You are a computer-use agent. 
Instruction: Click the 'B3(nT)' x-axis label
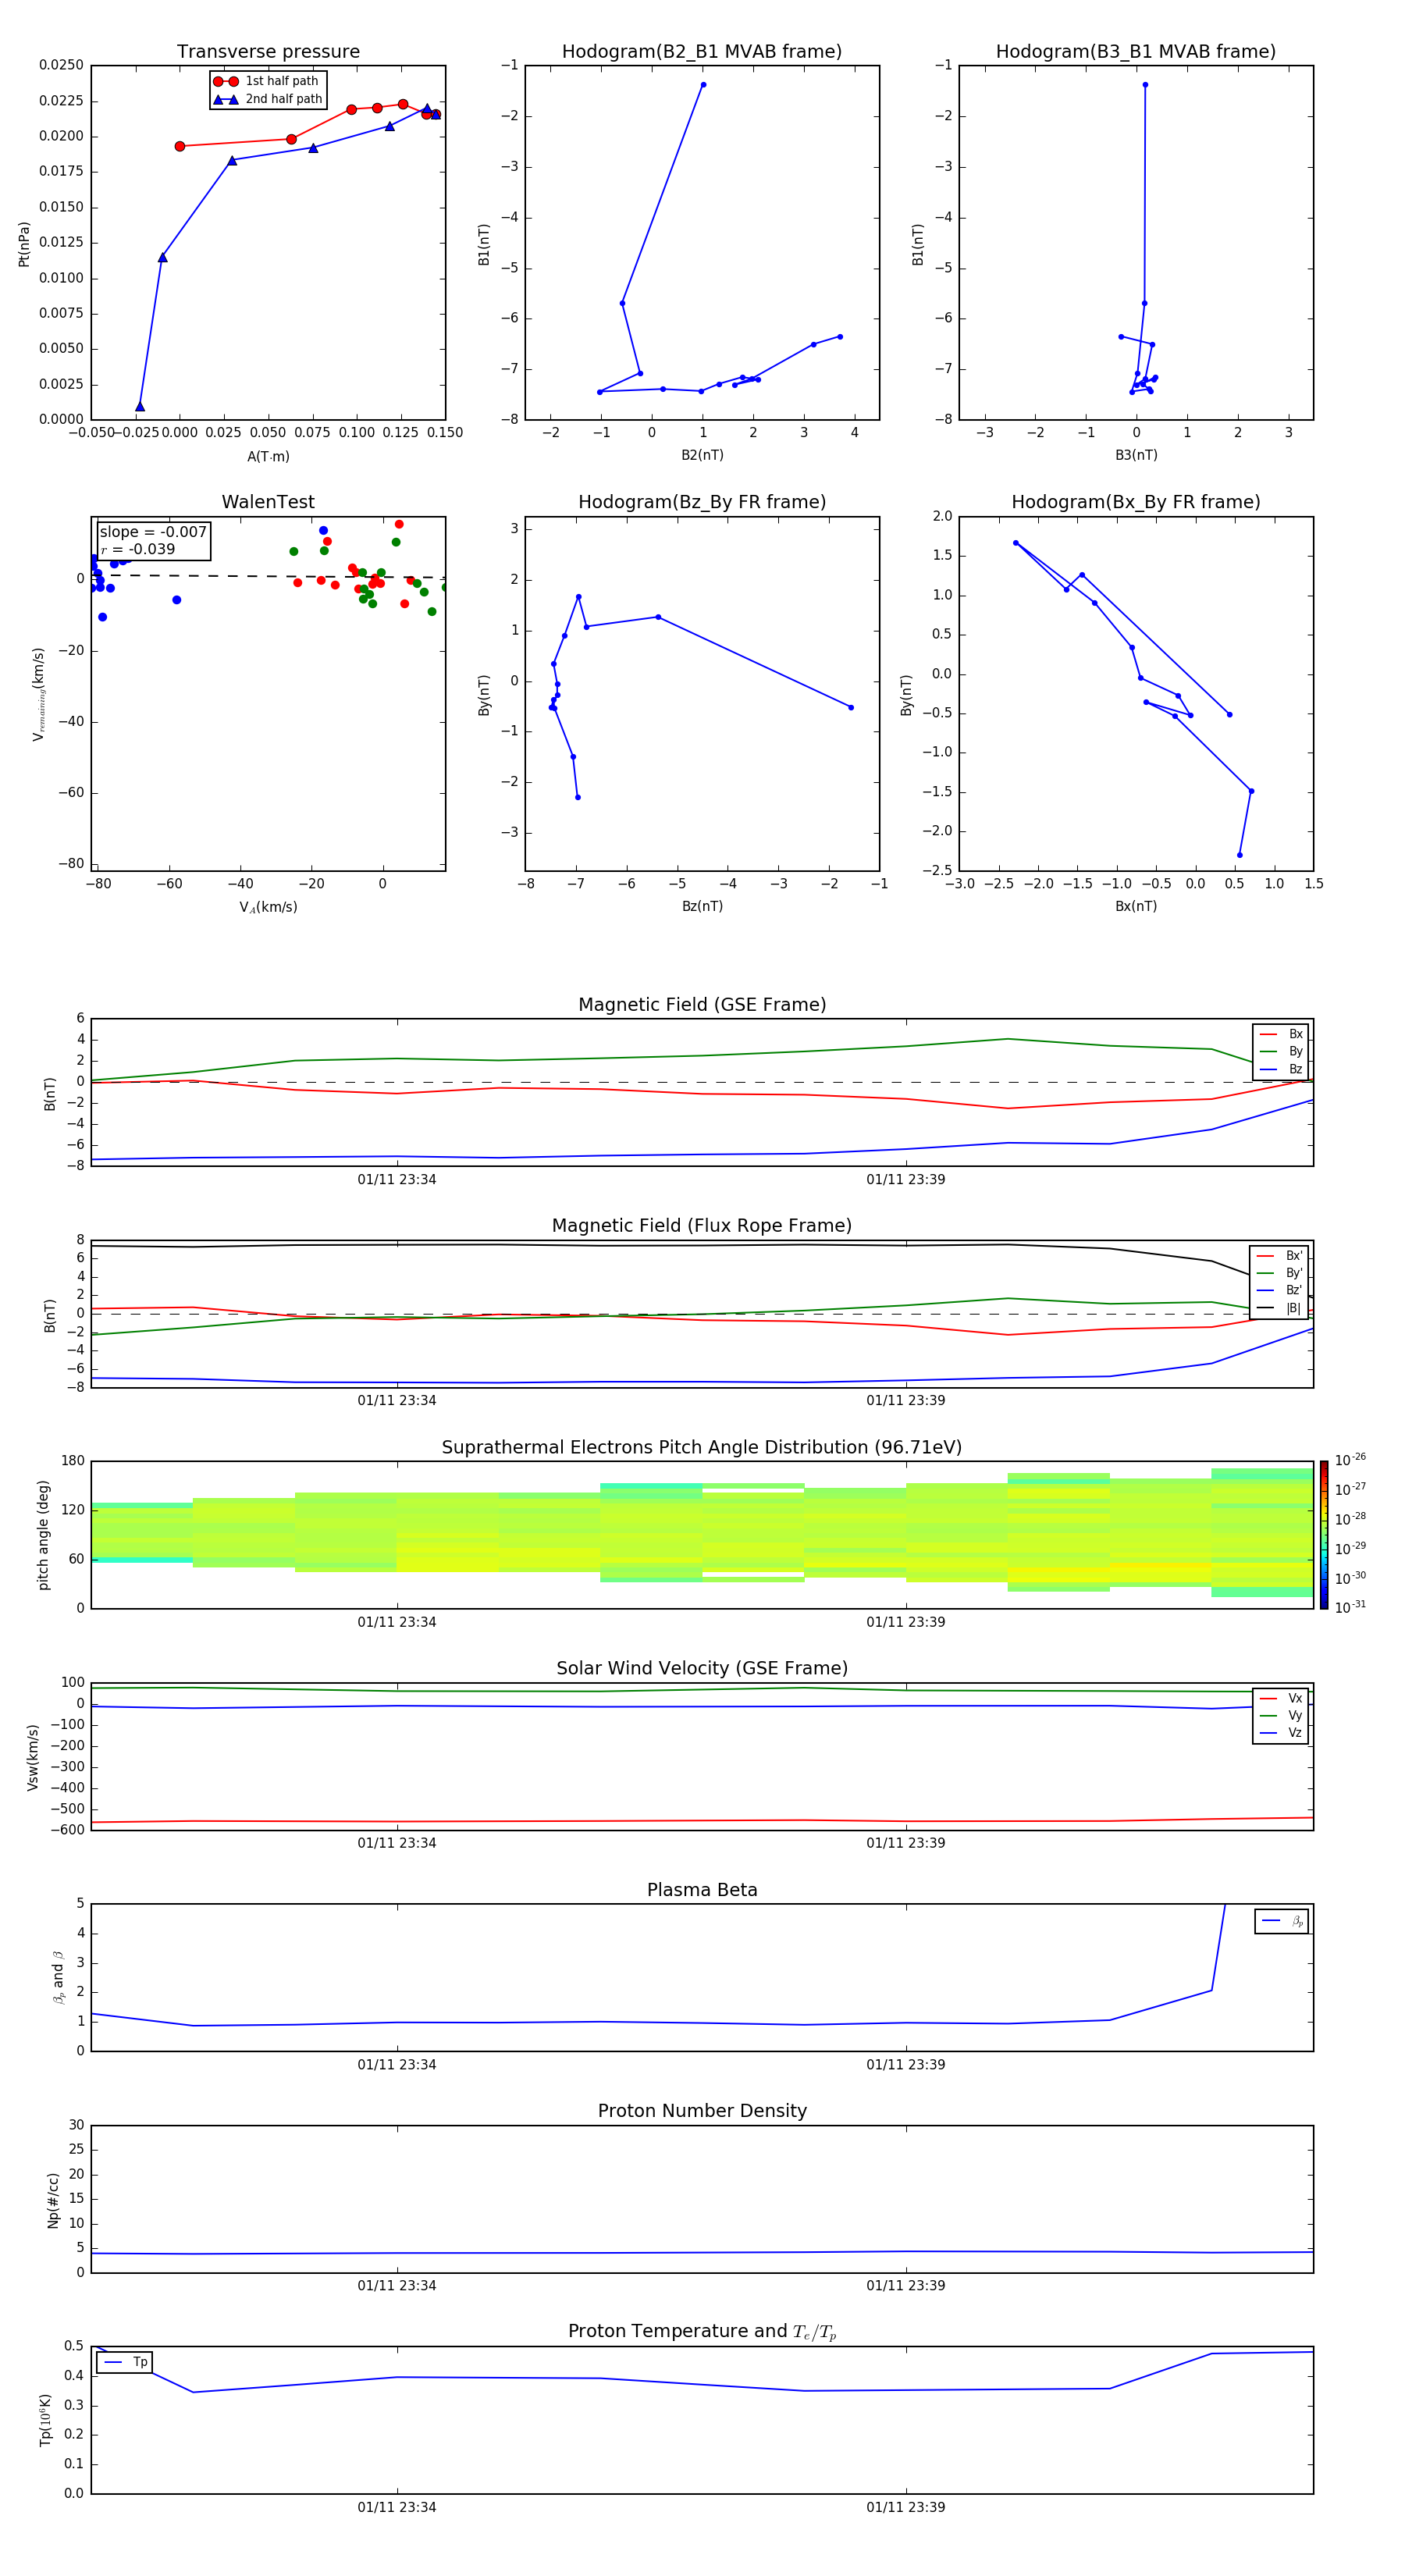pos(1136,455)
